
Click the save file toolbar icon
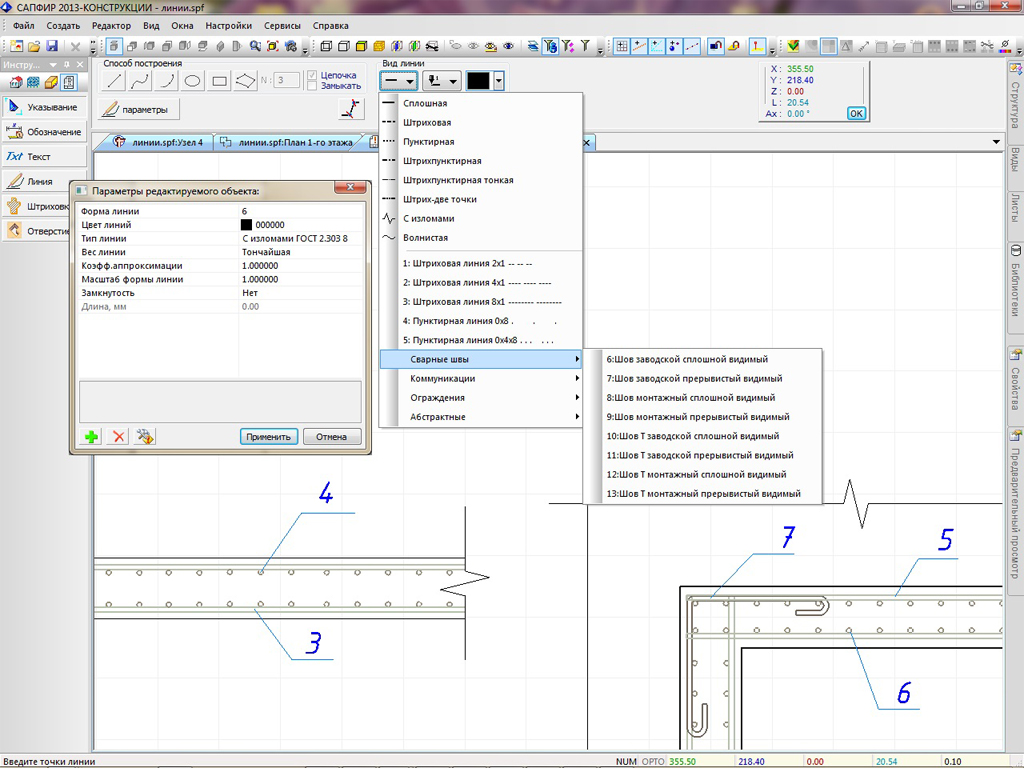[x=51, y=46]
